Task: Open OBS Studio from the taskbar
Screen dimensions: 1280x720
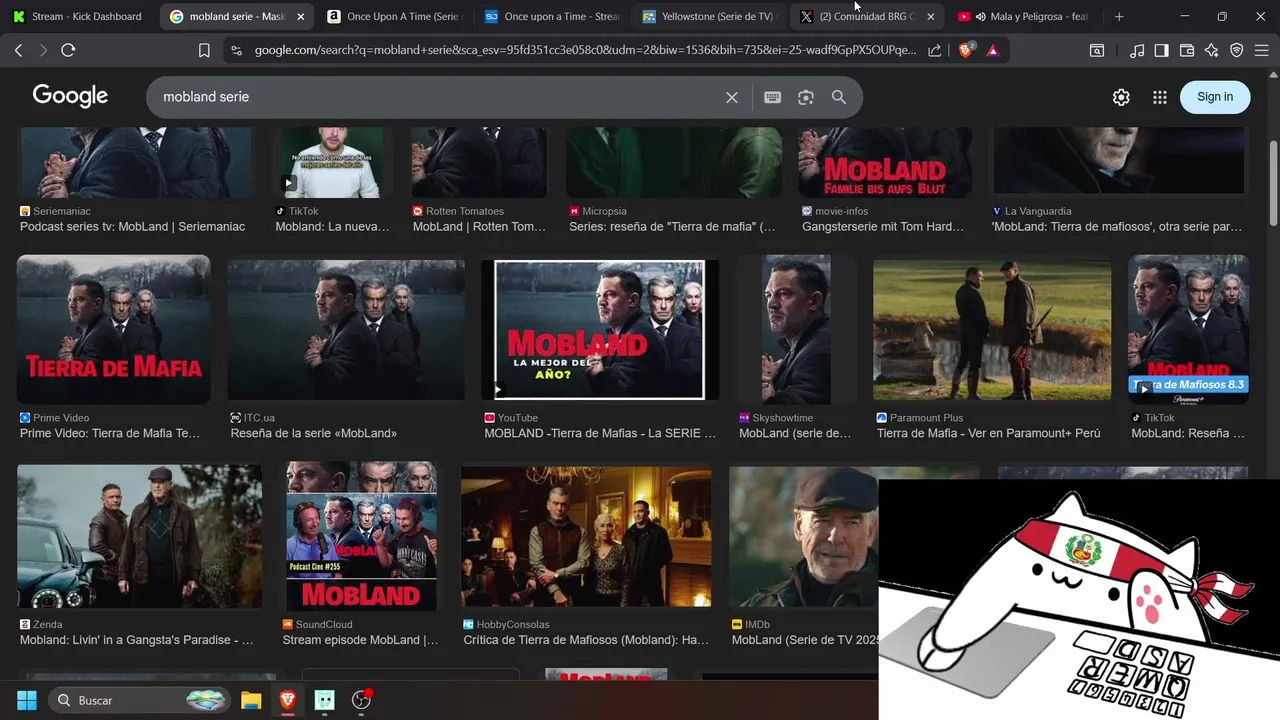Action: point(362,700)
